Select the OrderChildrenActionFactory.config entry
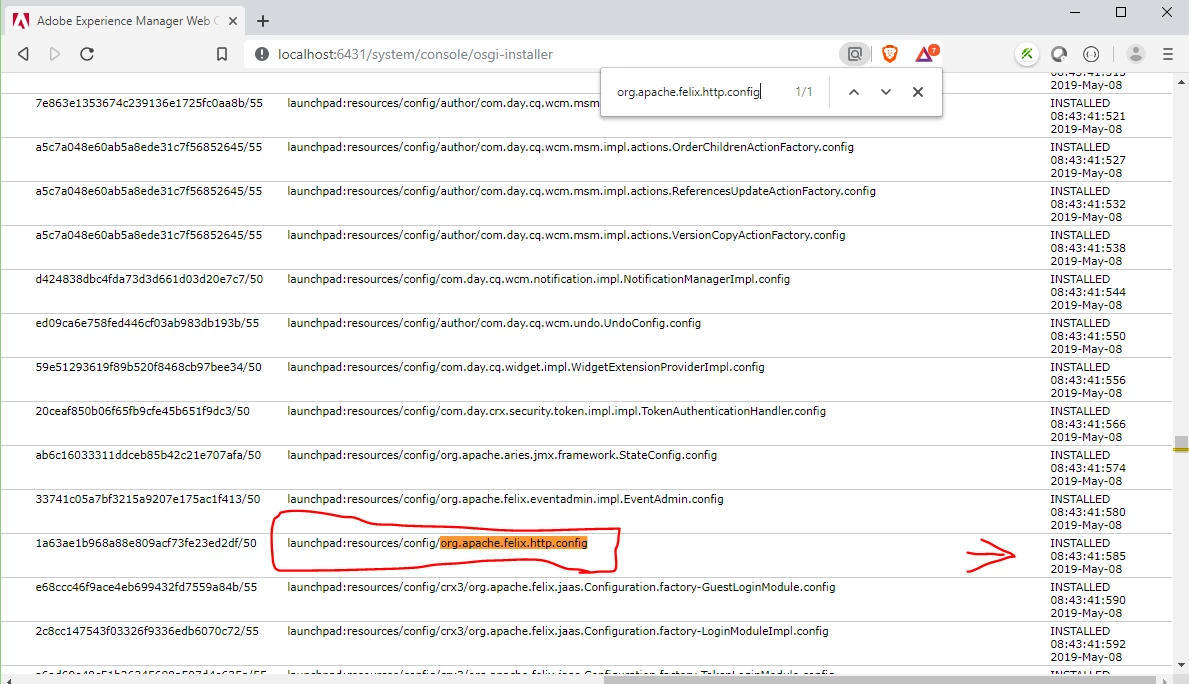The width and height of the screenshot is (1189, 684). (570, 147)
